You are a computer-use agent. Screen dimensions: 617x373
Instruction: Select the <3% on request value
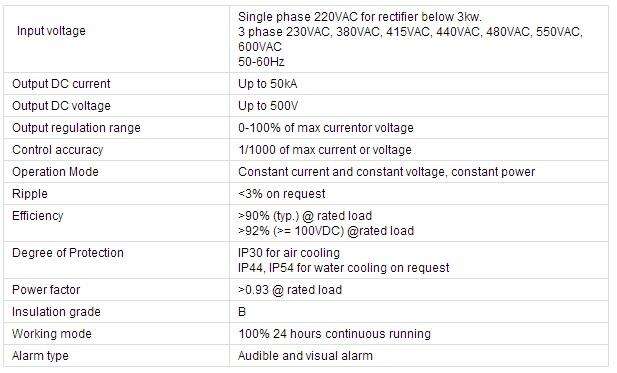282,194
